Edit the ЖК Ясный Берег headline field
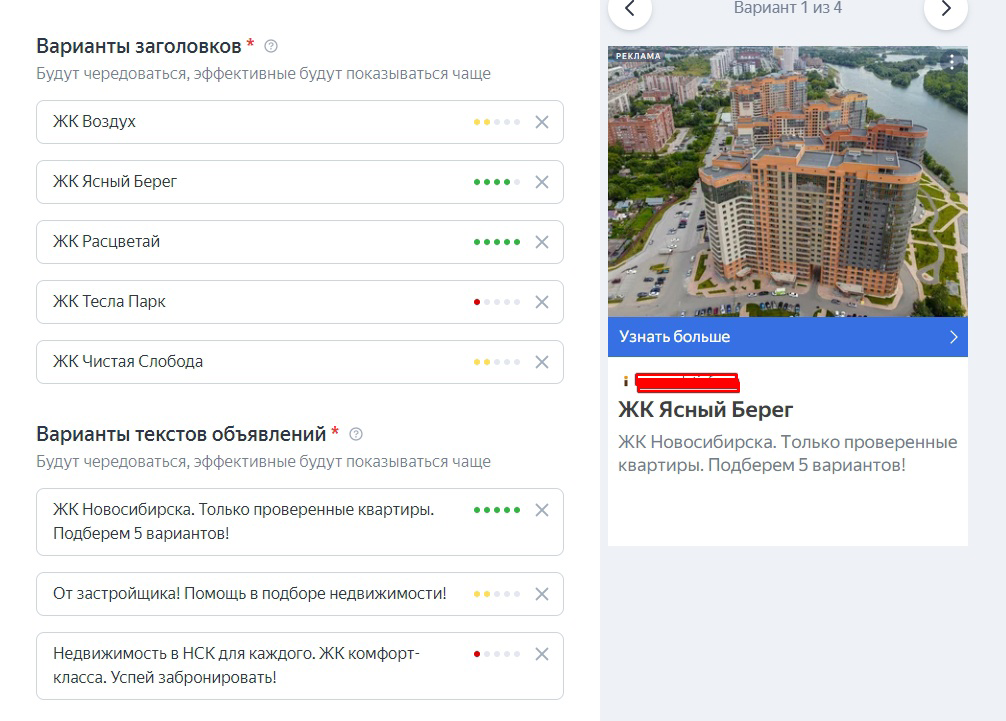The height and width of the screenshot is (721, 1006). point(300,182)
